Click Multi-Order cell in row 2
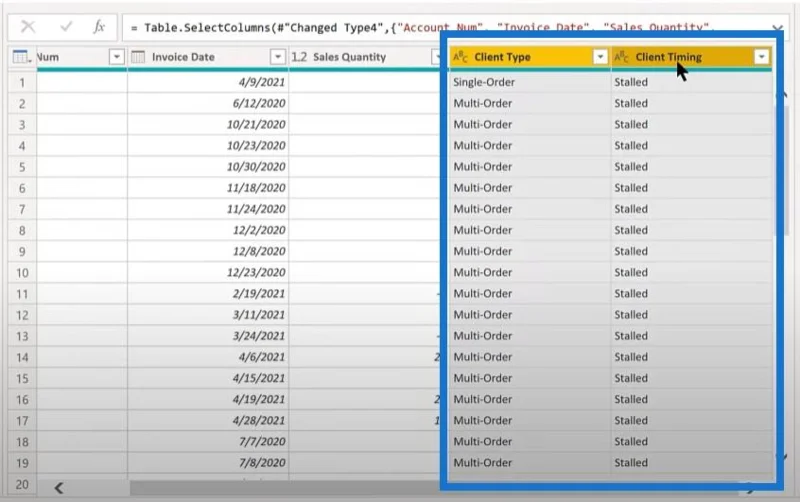 530,103
